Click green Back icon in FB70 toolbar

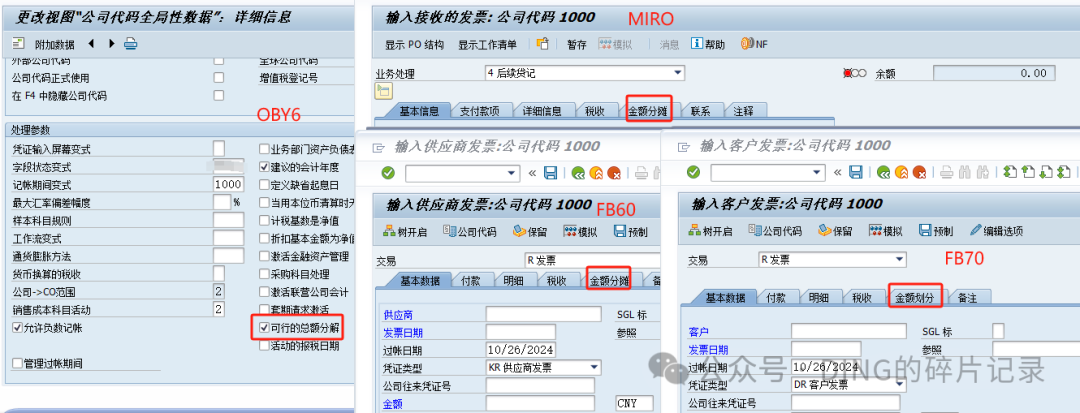pyautogui.click(x=884, y=172)
